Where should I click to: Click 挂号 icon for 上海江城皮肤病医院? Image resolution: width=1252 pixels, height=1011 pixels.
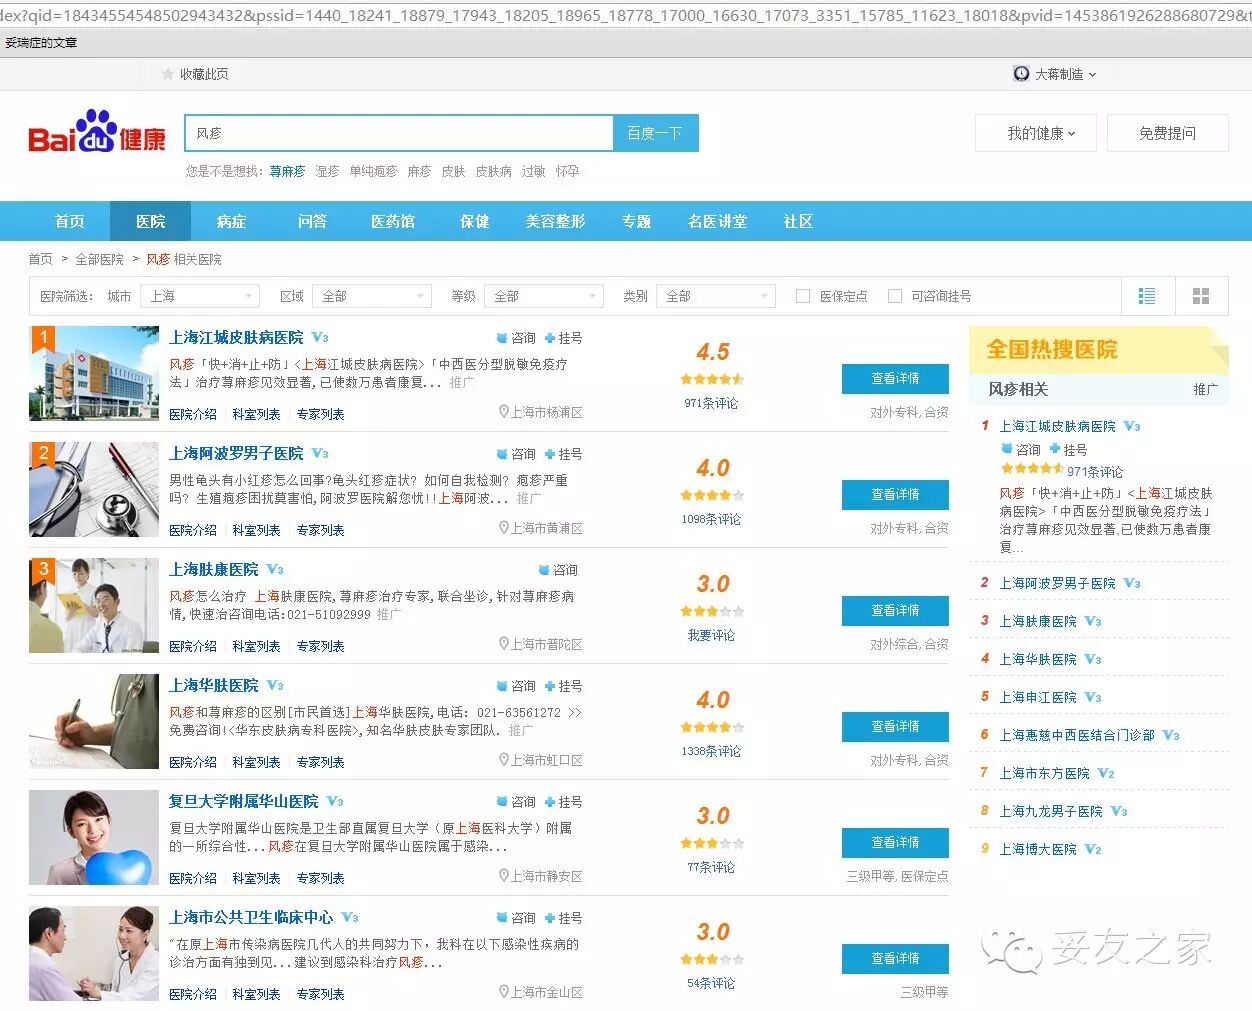[x=550, y=338]
